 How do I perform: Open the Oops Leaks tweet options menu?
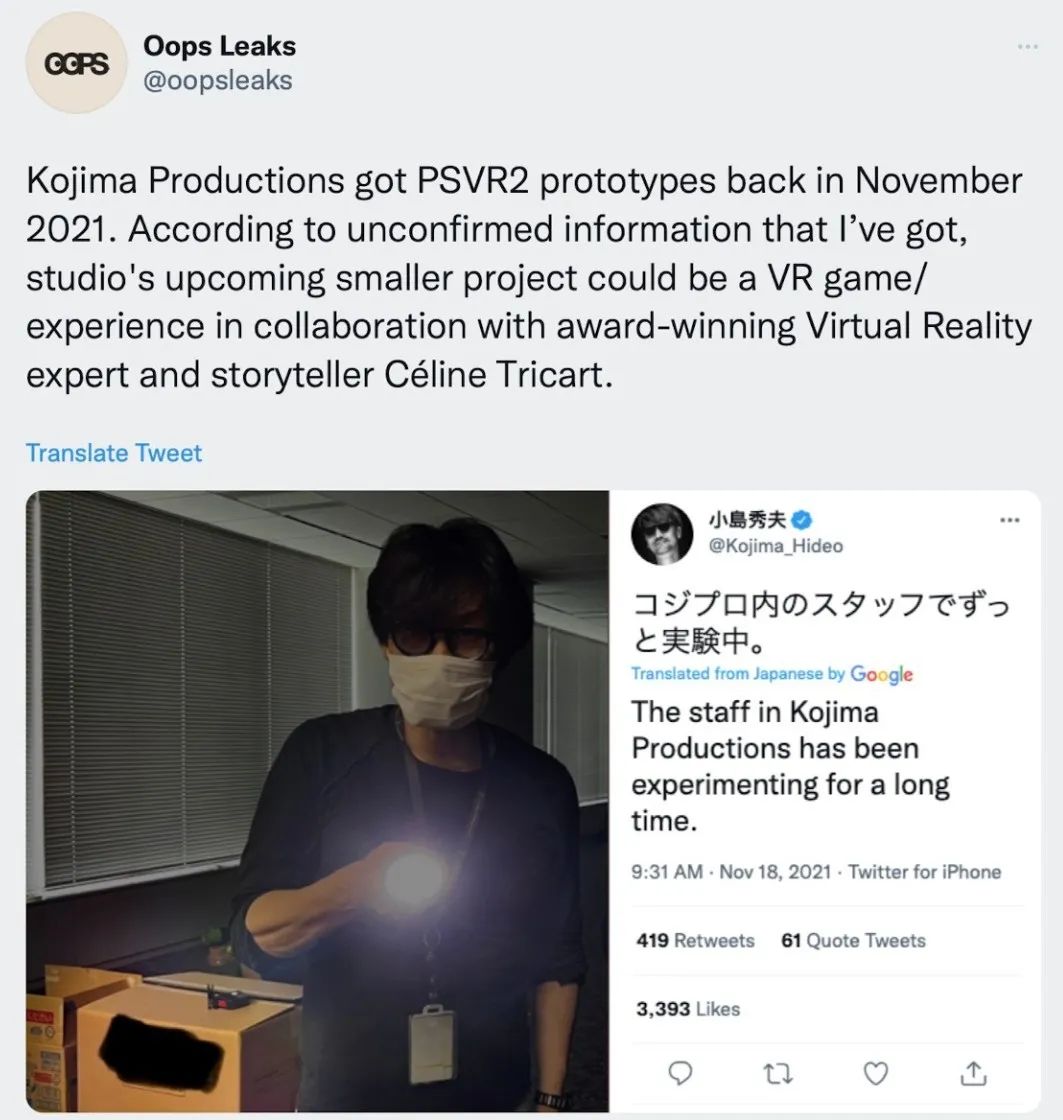1028,47
